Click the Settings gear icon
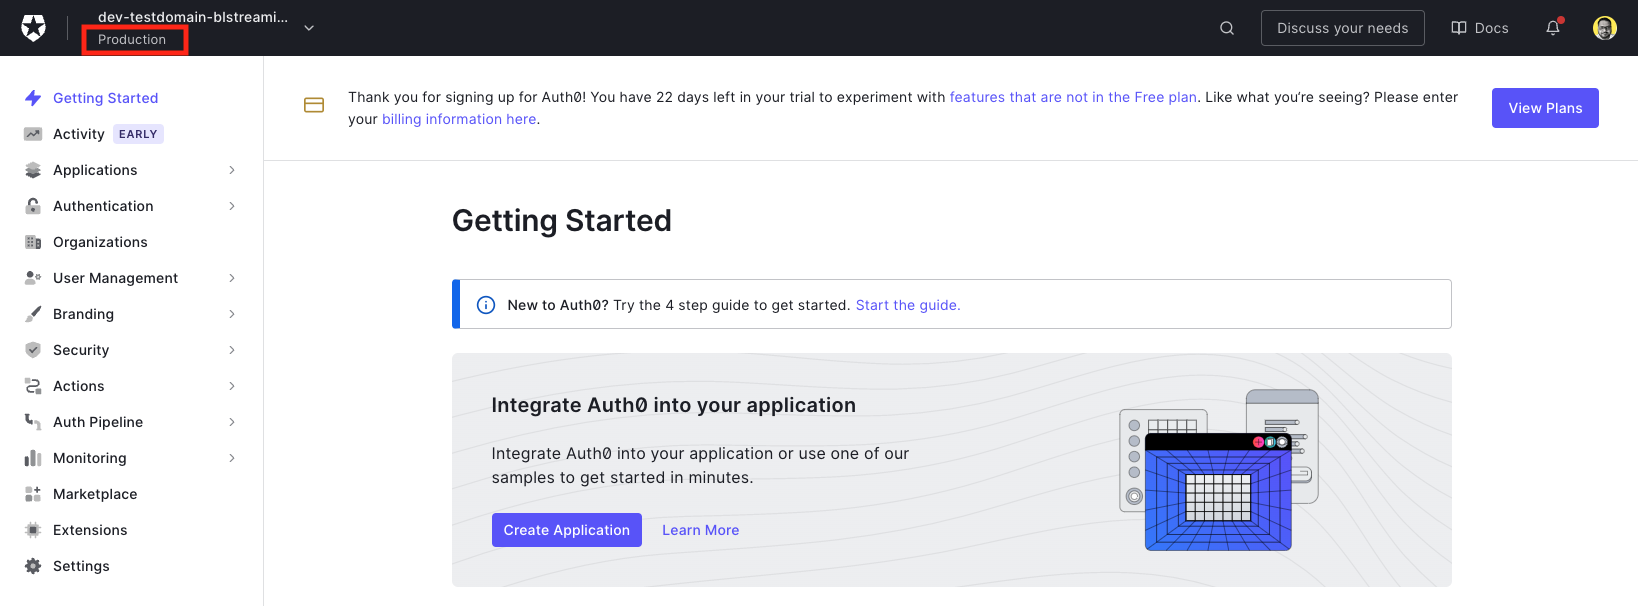1638x606 pixels. (x=33, y=566)
